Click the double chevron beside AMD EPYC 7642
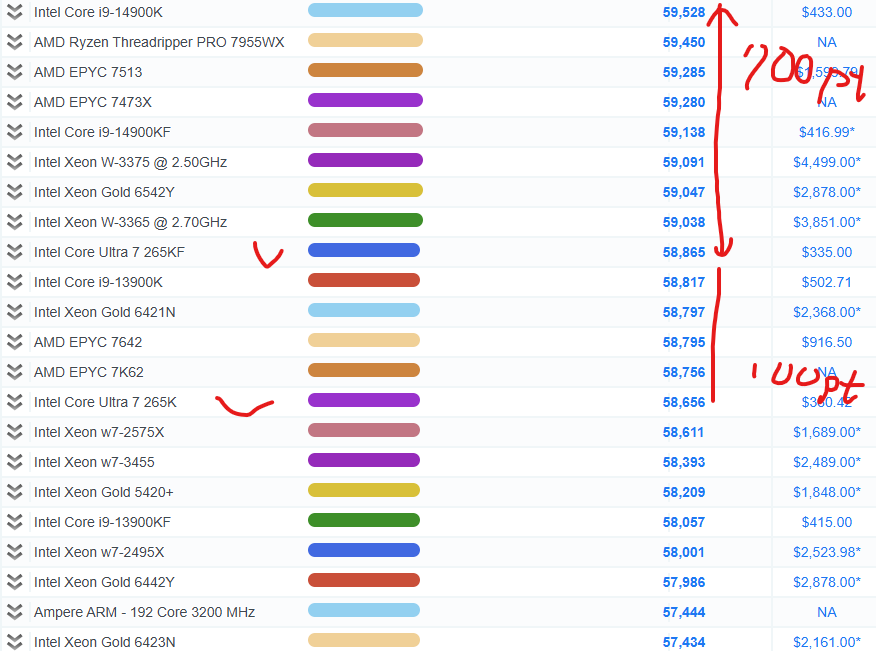Image resolution: width=876 pixels, height=651 pixels. [15, 342]
